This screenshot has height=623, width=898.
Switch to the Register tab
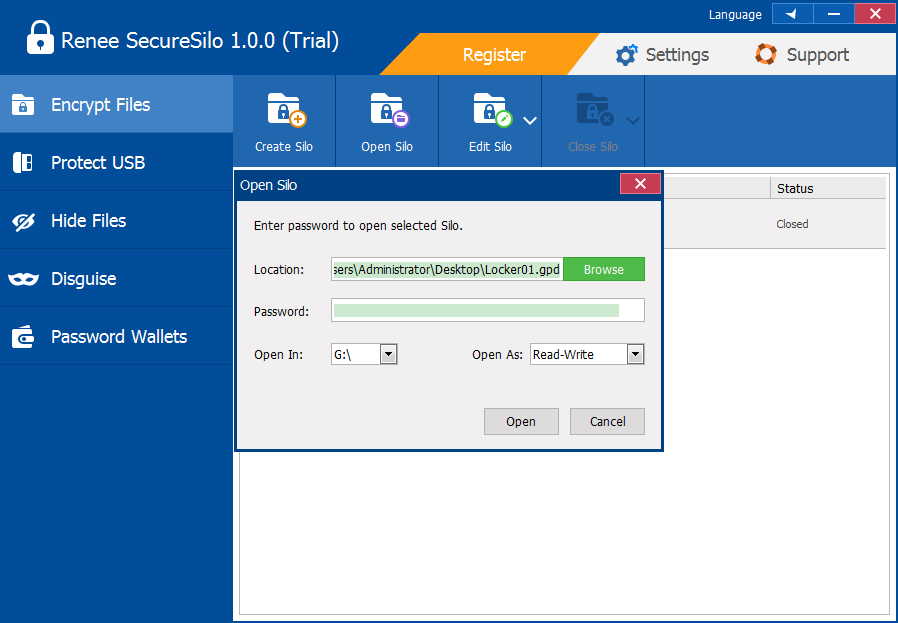point(494,55)
